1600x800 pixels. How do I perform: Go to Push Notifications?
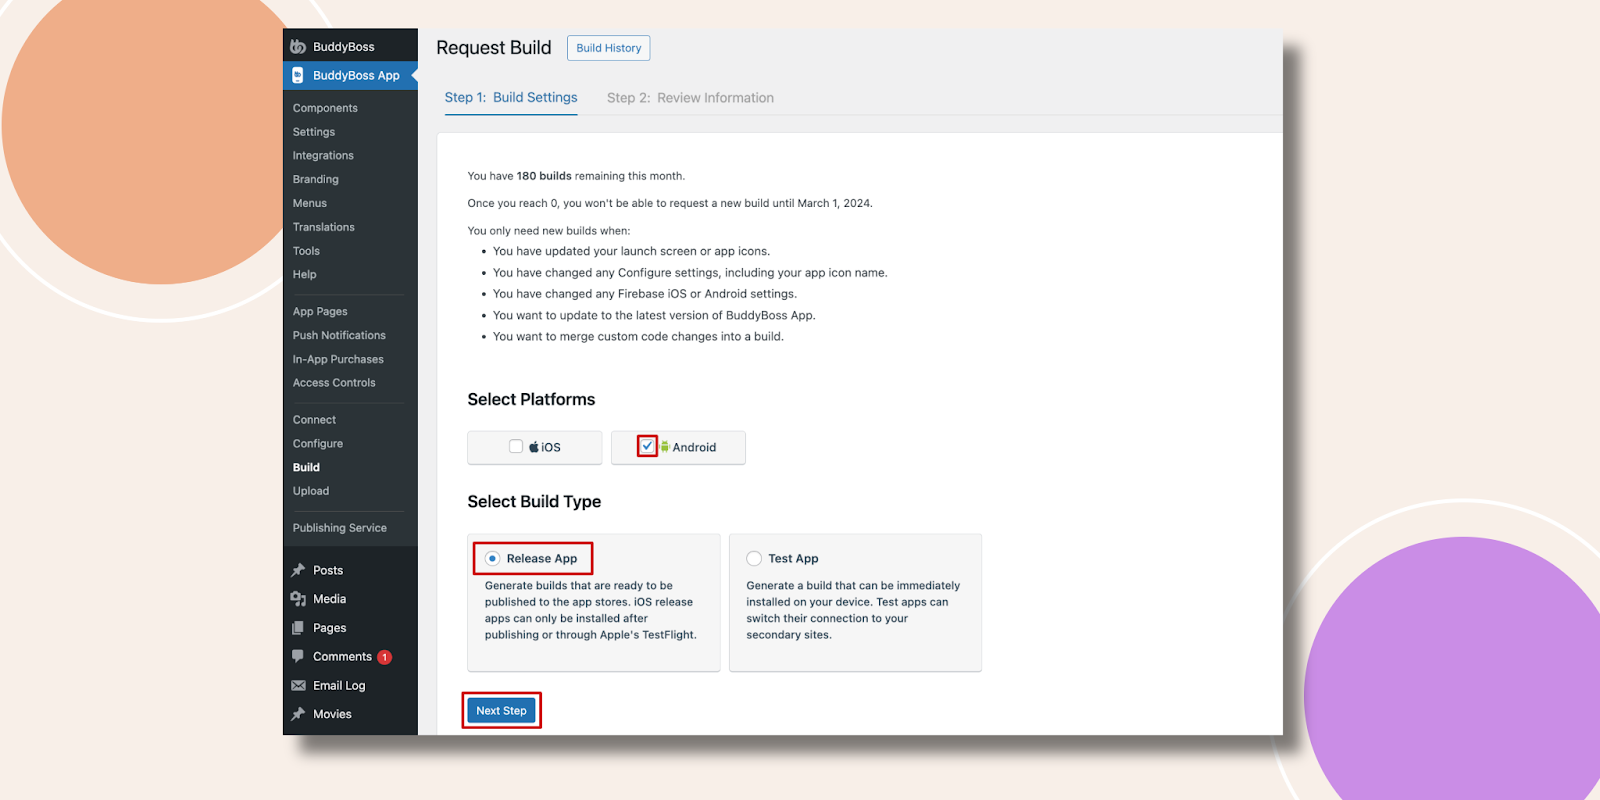pyautogui.click(x=339, y=335)
